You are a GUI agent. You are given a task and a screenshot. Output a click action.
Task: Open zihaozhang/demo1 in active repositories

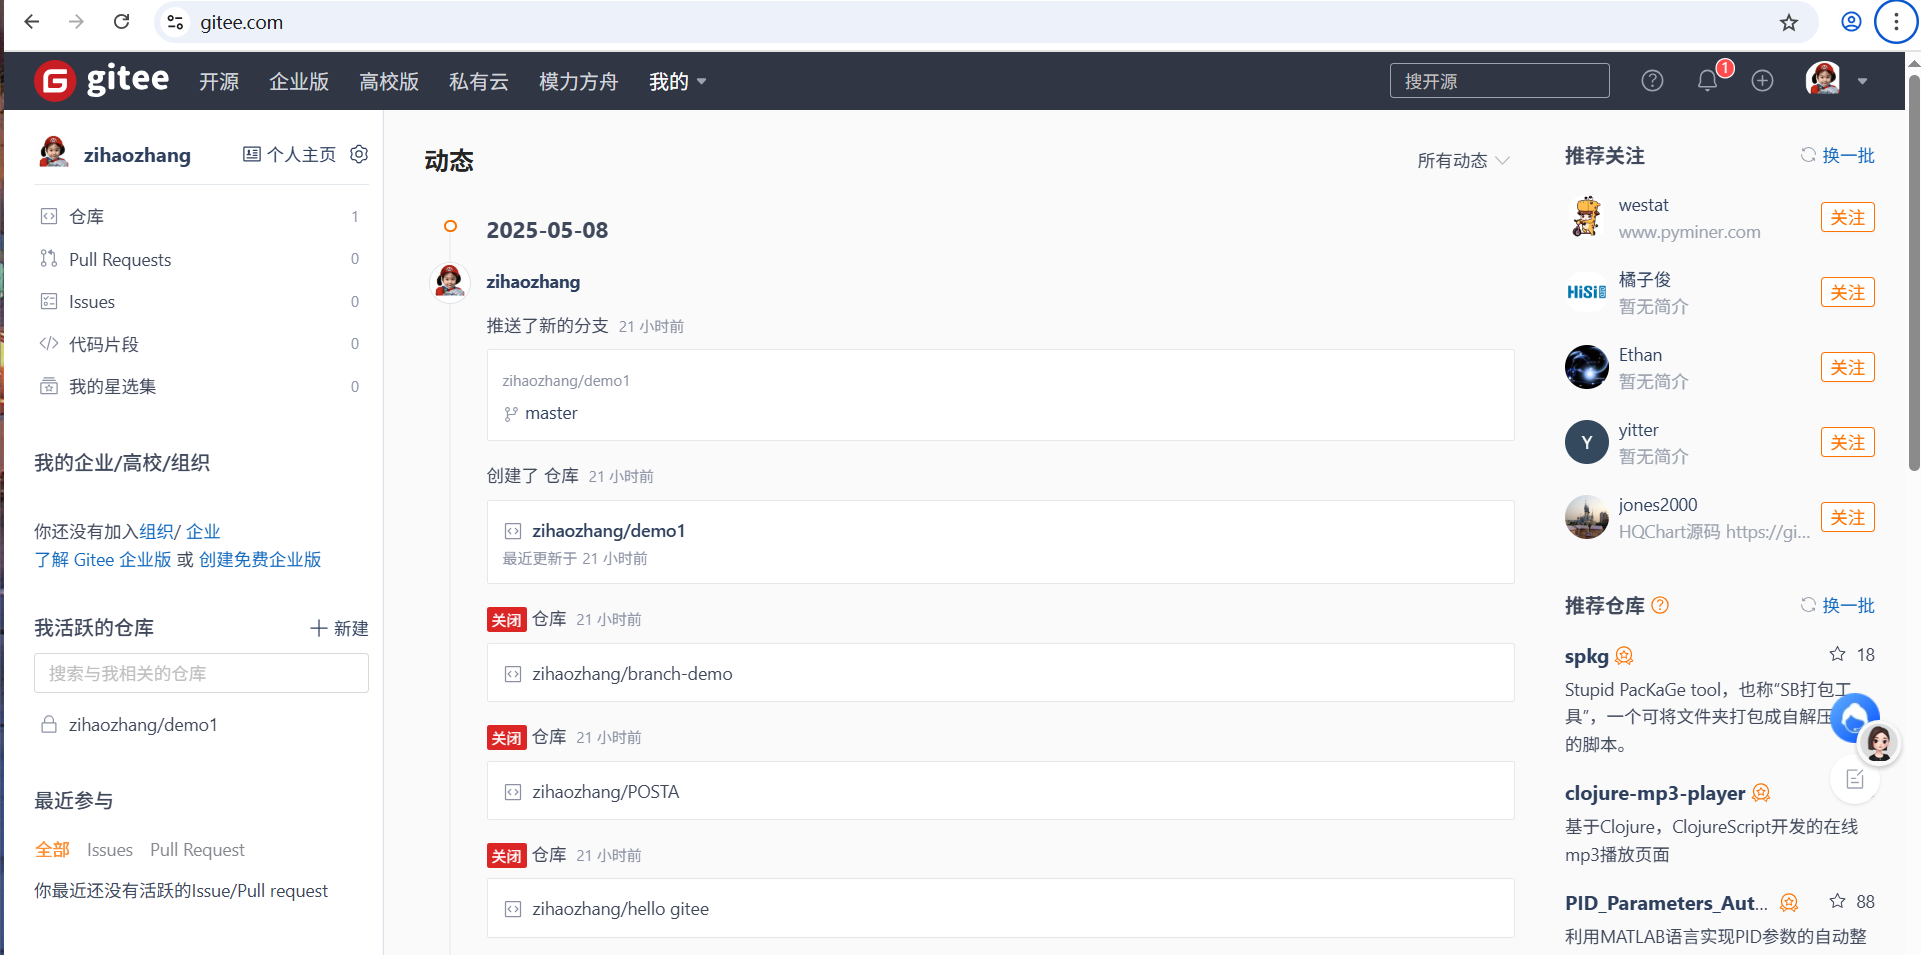[142, 725]
